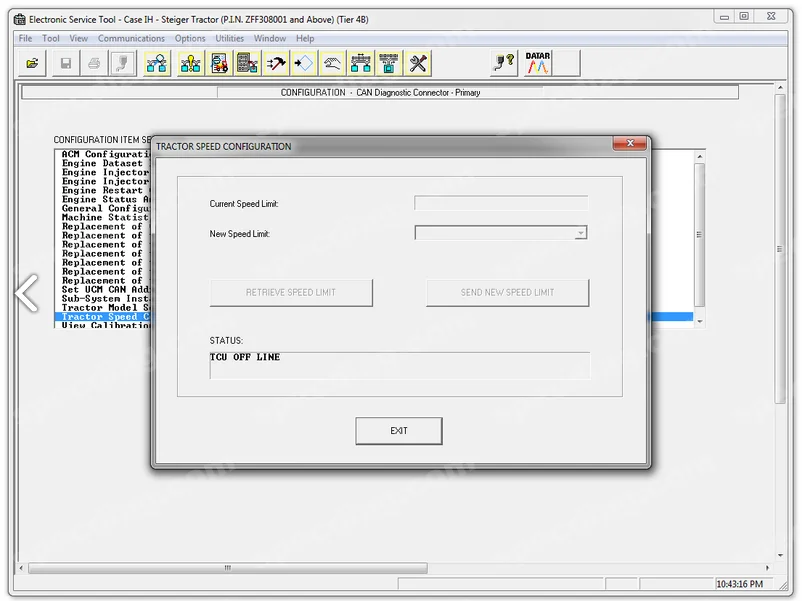Open the vehicle connection network icon
802x601 pixels.
(x=156, y=62)
